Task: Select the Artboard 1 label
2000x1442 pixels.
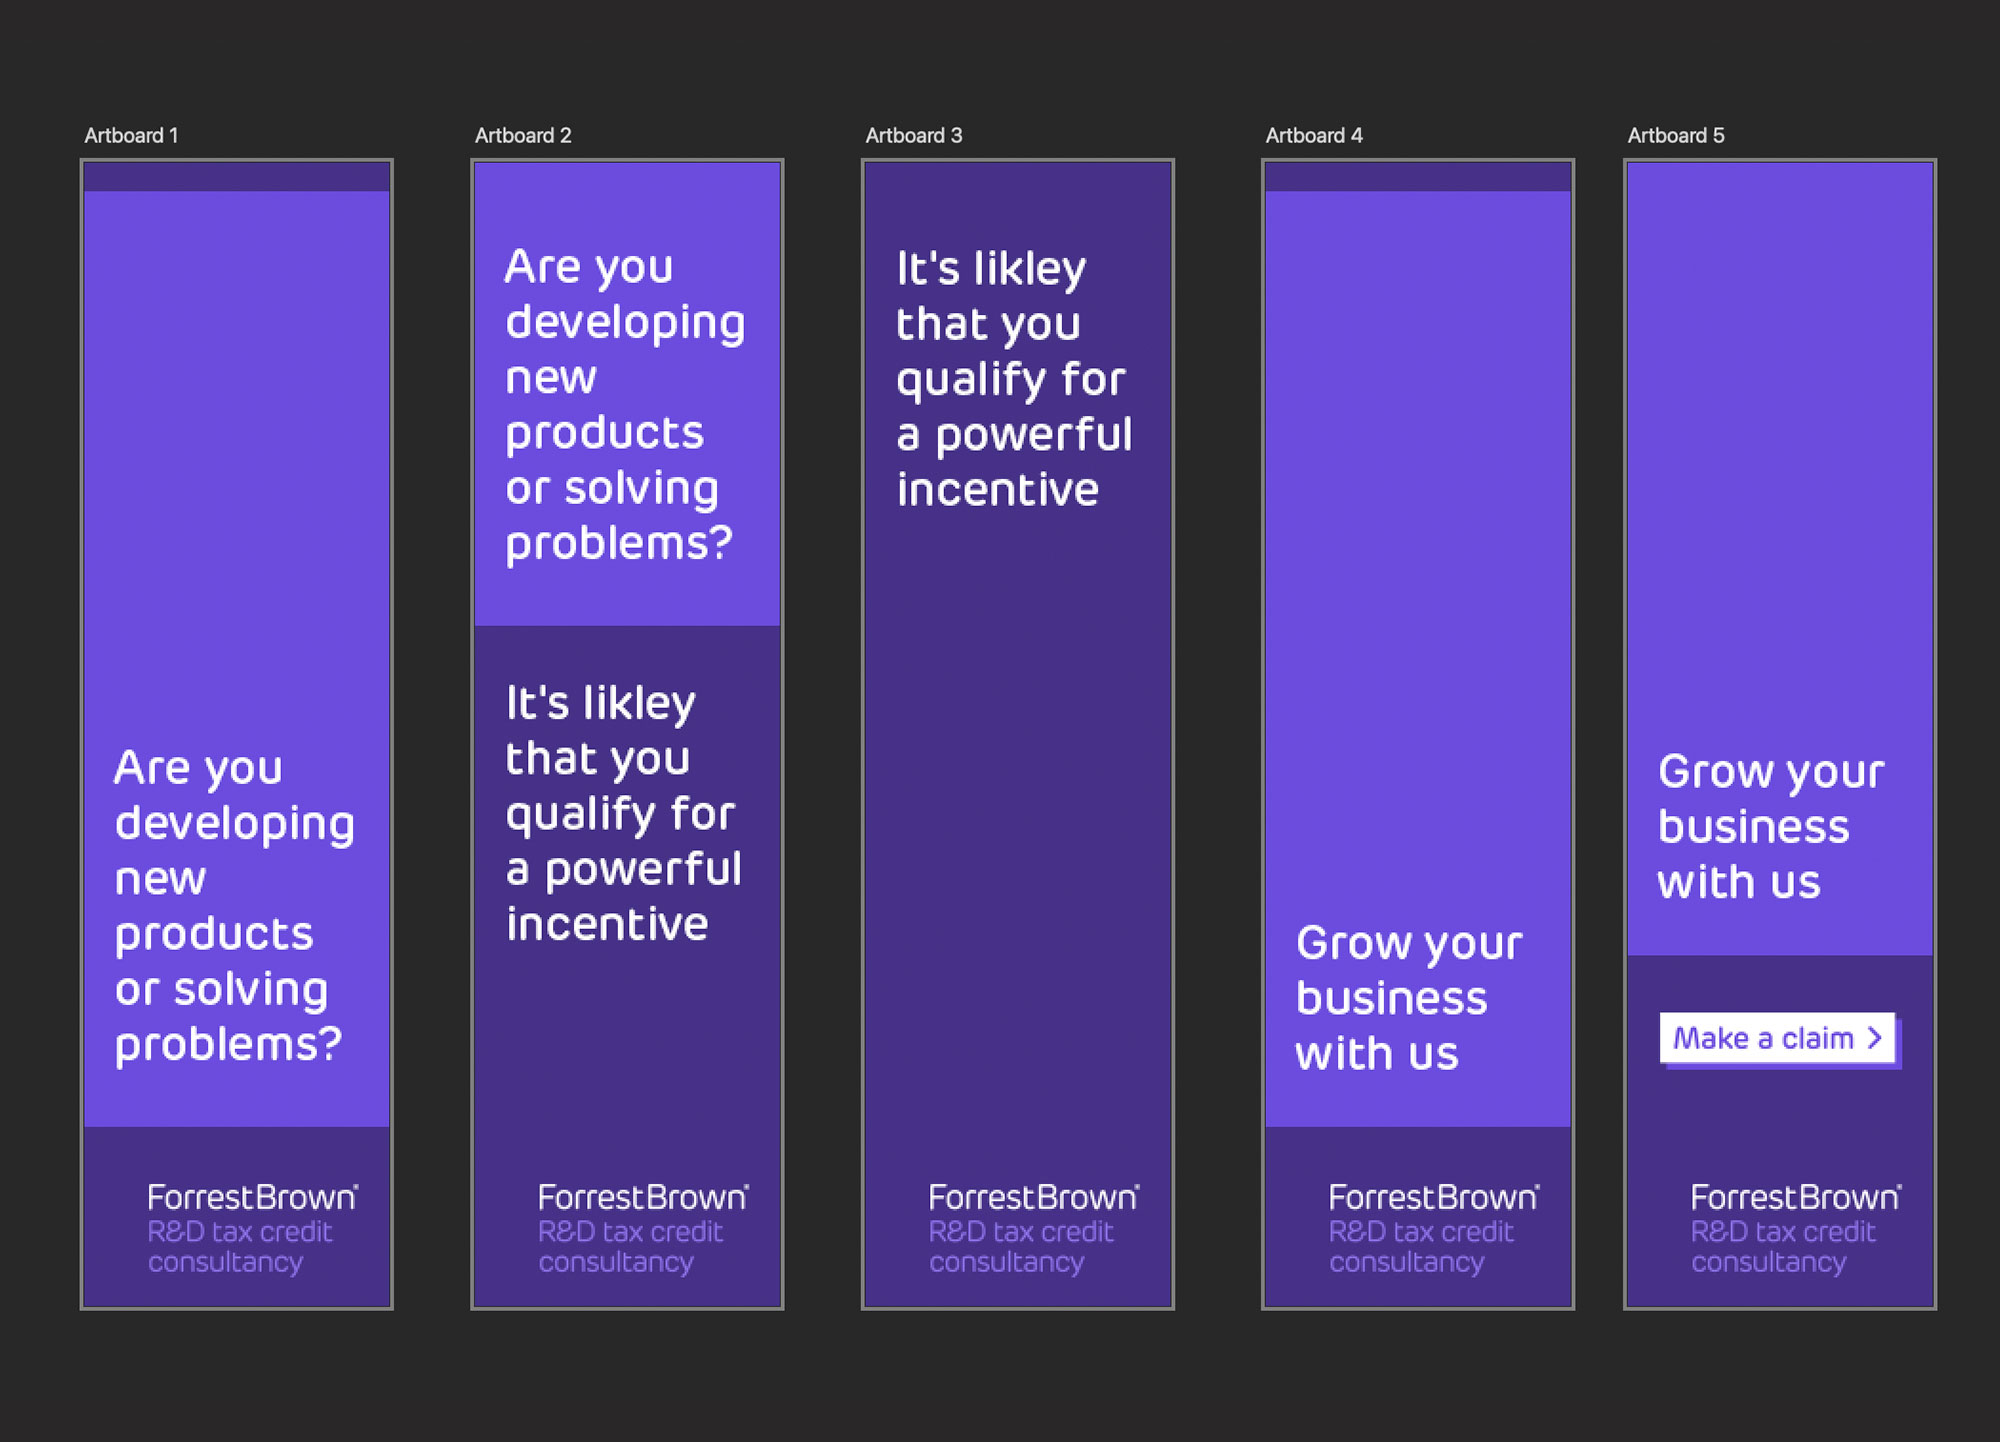Action: [x=131, y=135]
